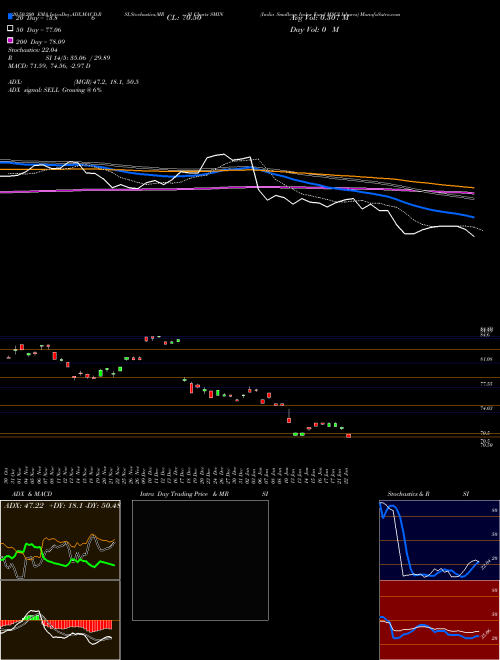Click the orange moving average line's right end
500x660 pixels.
point(473,187)
